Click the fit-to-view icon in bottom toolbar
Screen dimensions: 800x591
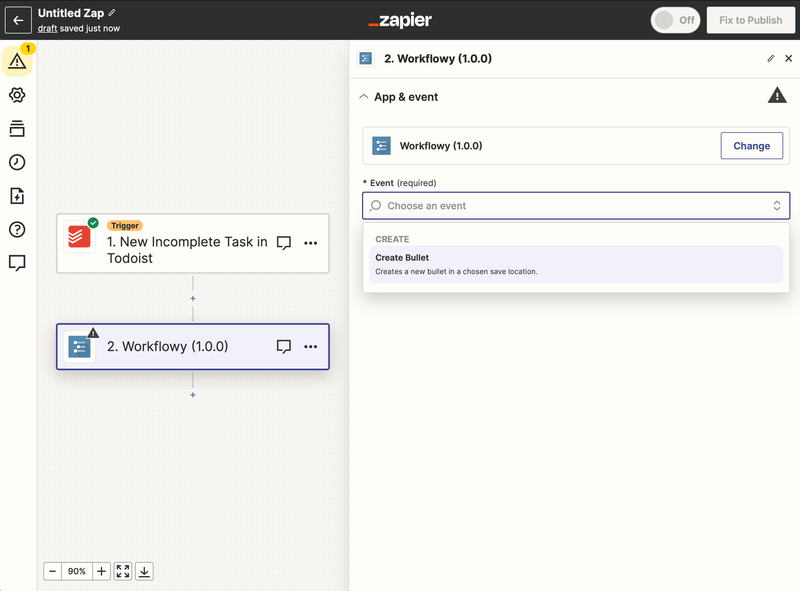coord(121,571)
